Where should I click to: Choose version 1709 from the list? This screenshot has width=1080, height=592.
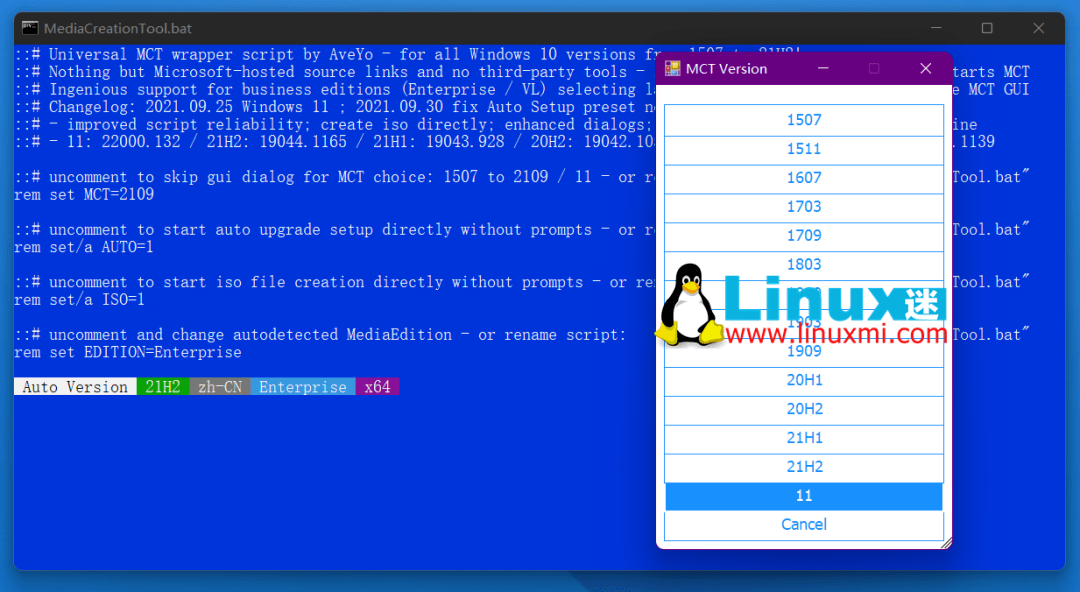[x=804, y=236]
